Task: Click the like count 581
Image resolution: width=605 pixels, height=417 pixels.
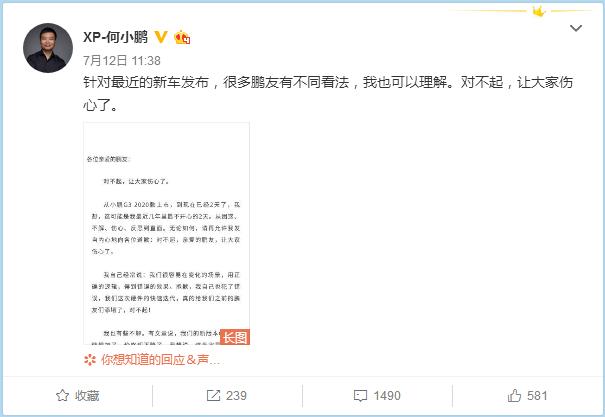Action: tap(537, 396)
